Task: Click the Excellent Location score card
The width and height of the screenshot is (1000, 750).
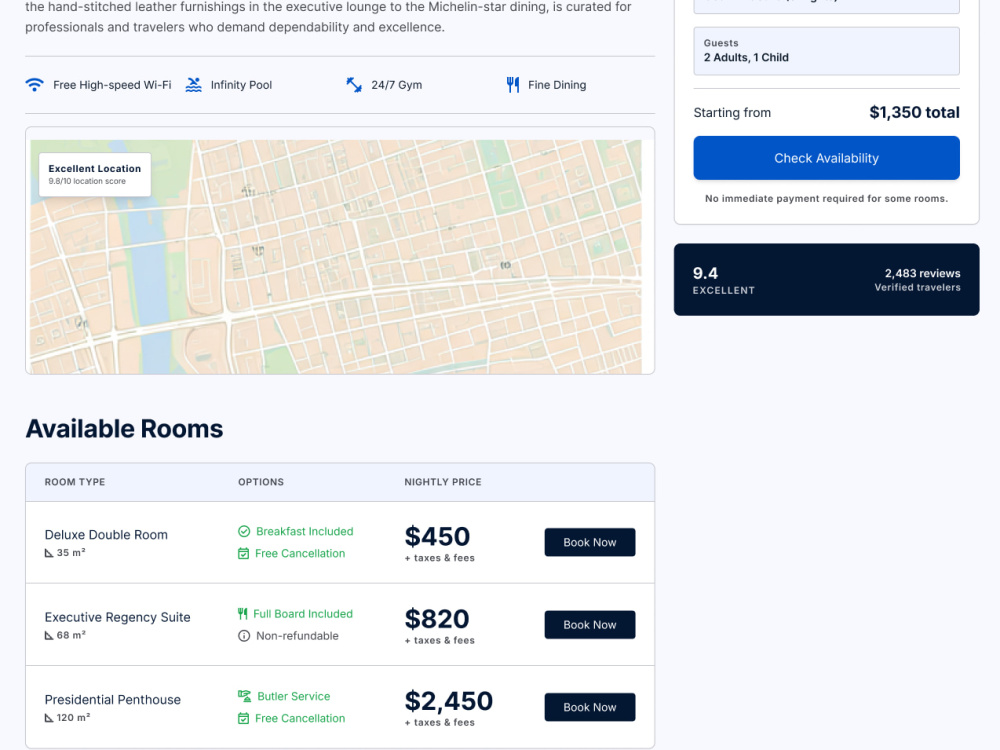Action: pyautogui.click(x=95, y=174)
